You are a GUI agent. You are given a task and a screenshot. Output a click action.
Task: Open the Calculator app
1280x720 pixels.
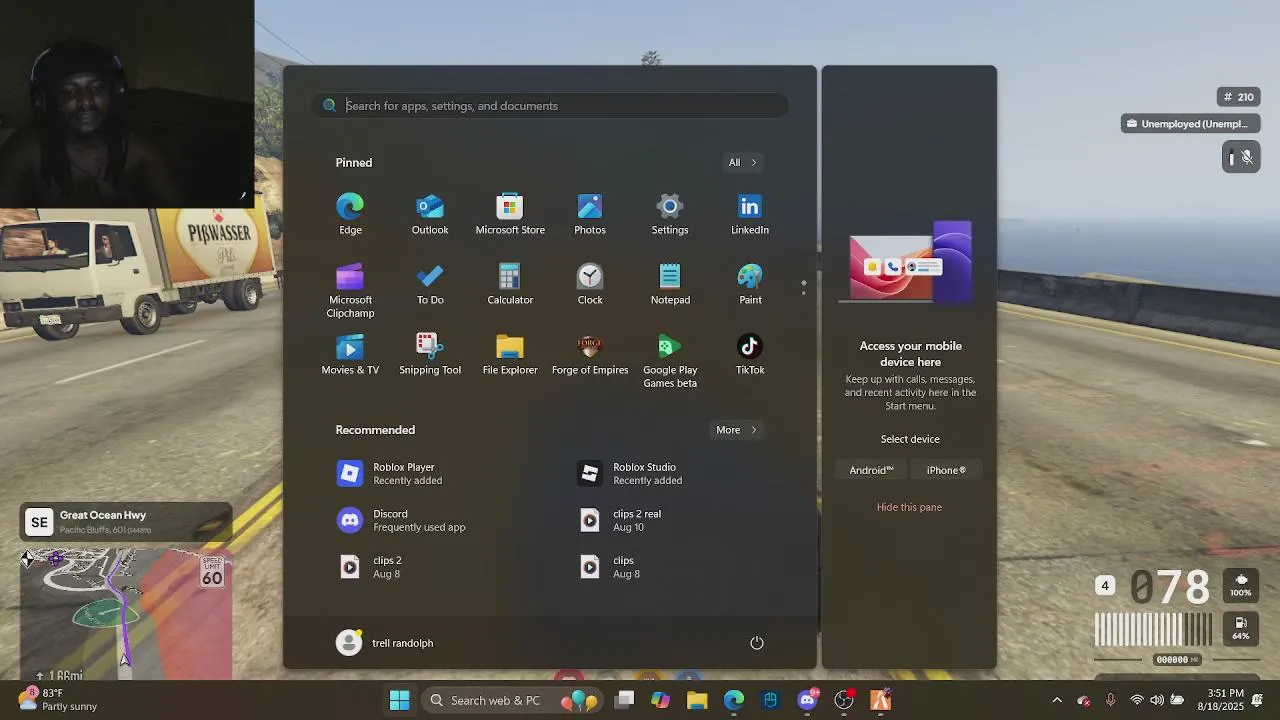510,284
